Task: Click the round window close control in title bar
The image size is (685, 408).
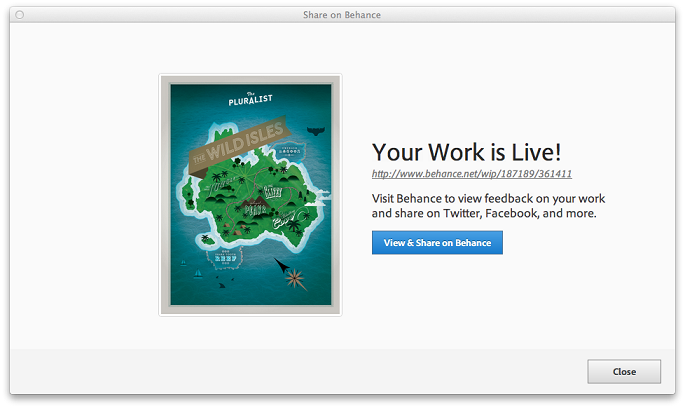Action: (x=20, y=15)
